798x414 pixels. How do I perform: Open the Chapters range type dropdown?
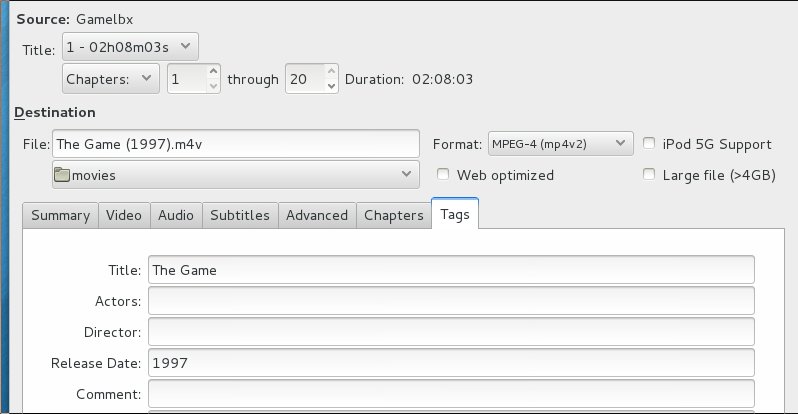(110, 79)
